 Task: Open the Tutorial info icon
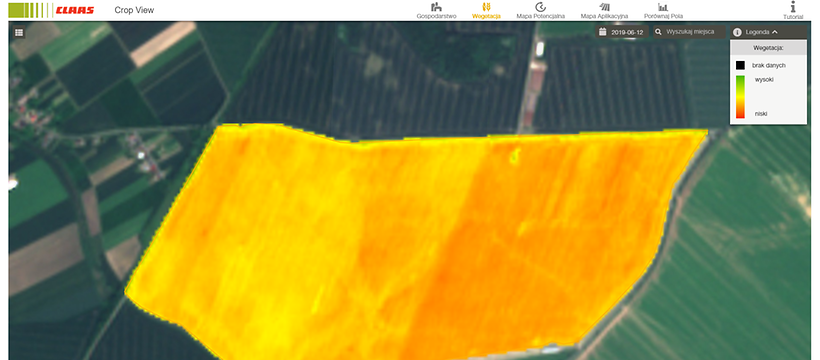(x=793, y=6)
